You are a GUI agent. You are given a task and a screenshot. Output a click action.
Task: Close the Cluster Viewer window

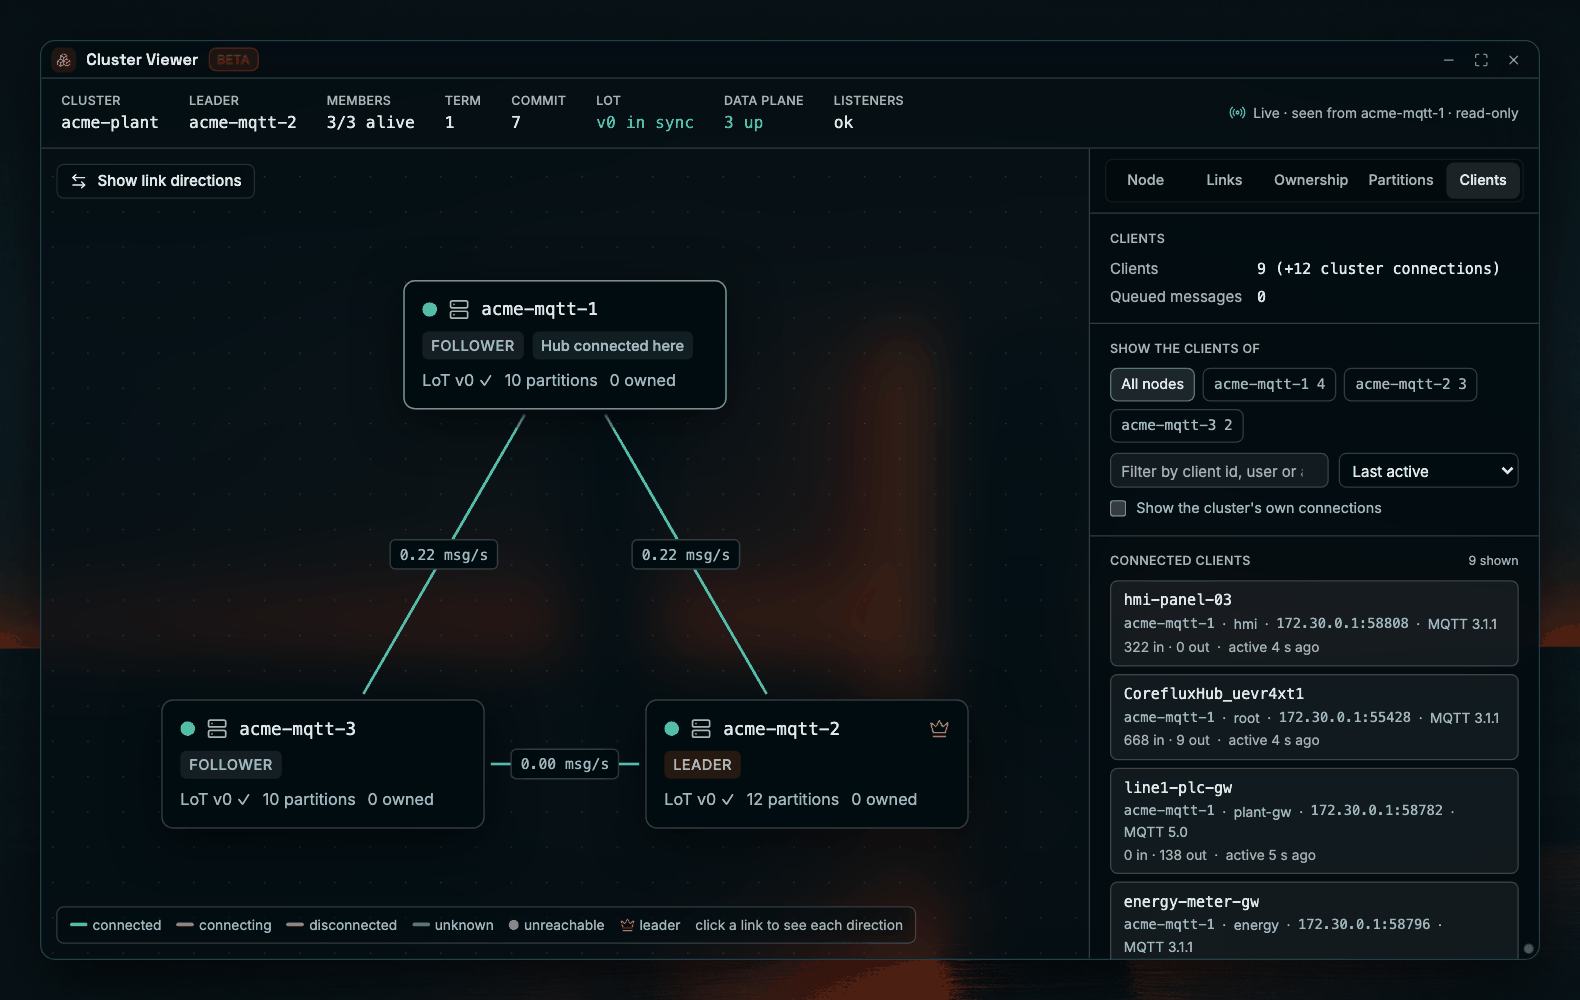tap(1514, 60)
